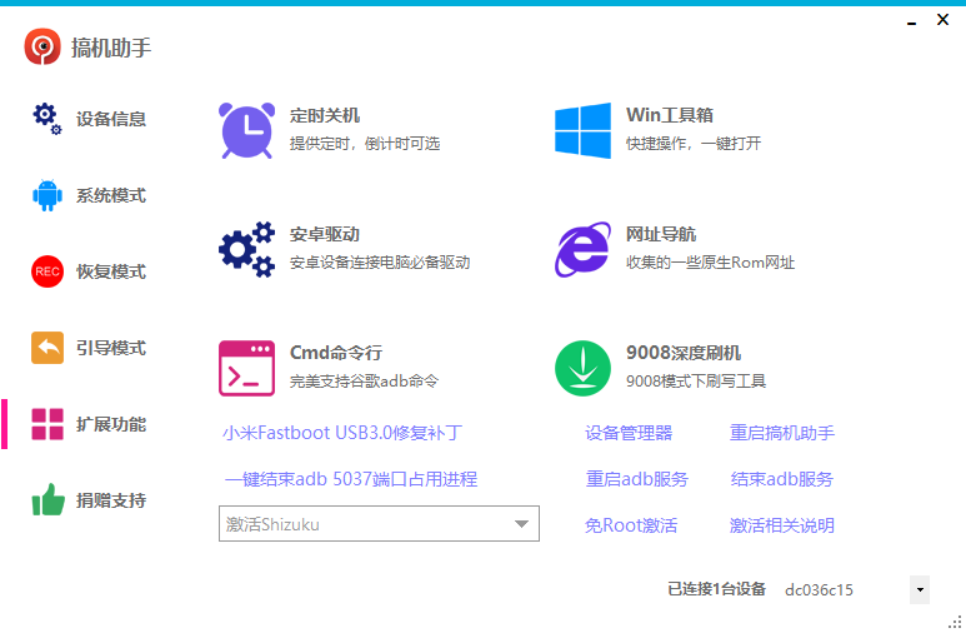Open the 定时关机 clock icon
This screenshot has height=633, width=966.
pos(246,128)
